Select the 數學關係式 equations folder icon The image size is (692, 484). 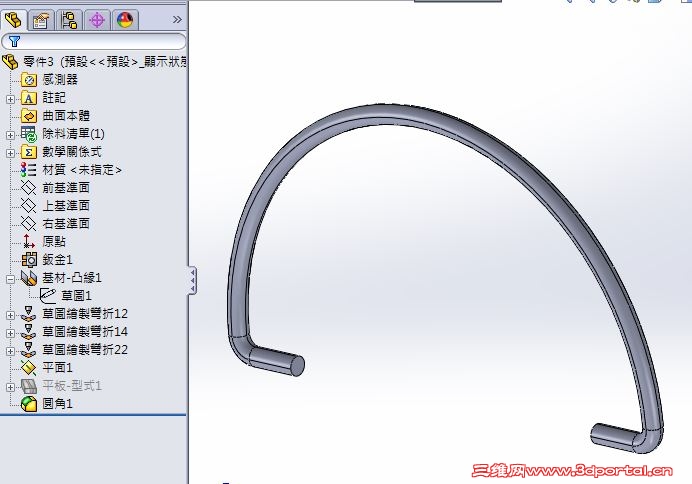[x=29, y=152]
